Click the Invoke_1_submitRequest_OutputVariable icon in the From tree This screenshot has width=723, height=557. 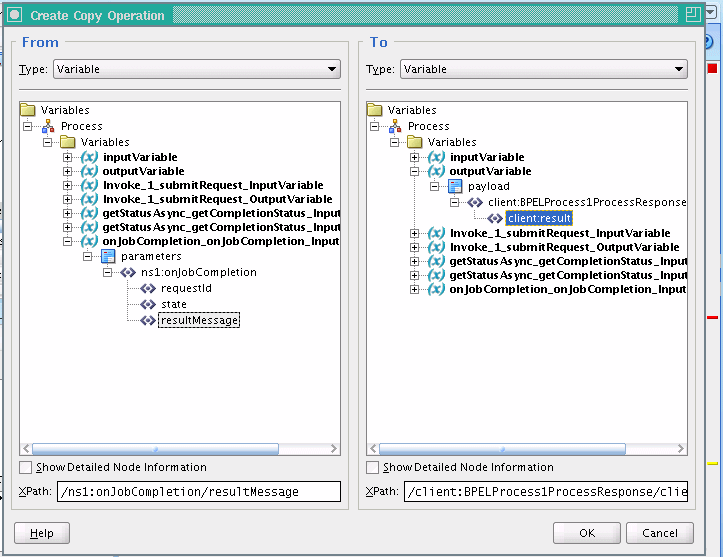(x=89, y=199)
